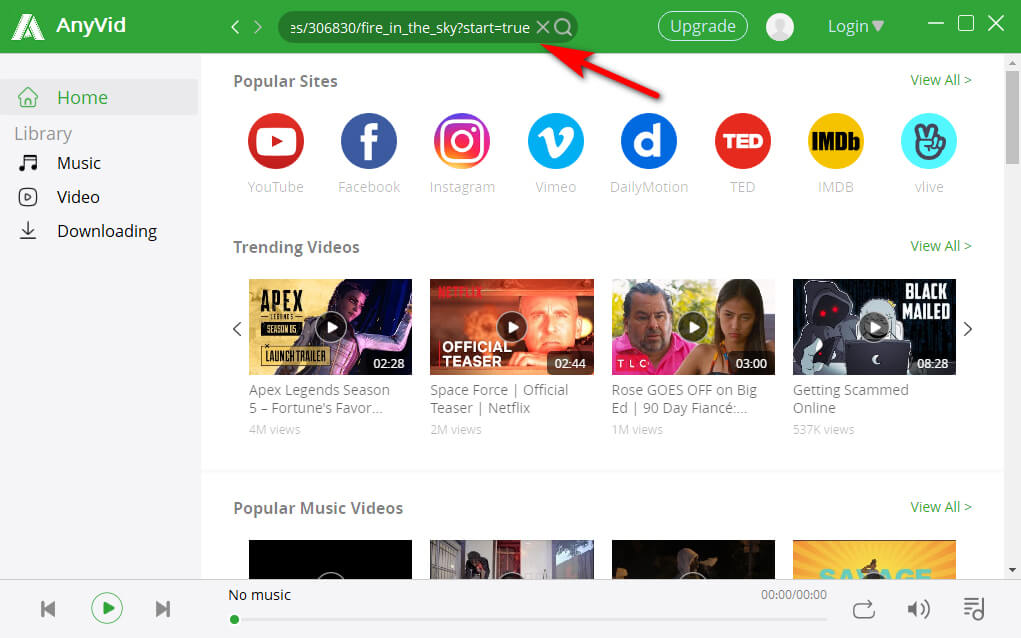1021x638 pixels.
Task: Mute with the volume speaker icon
Action: coord(918,609)
